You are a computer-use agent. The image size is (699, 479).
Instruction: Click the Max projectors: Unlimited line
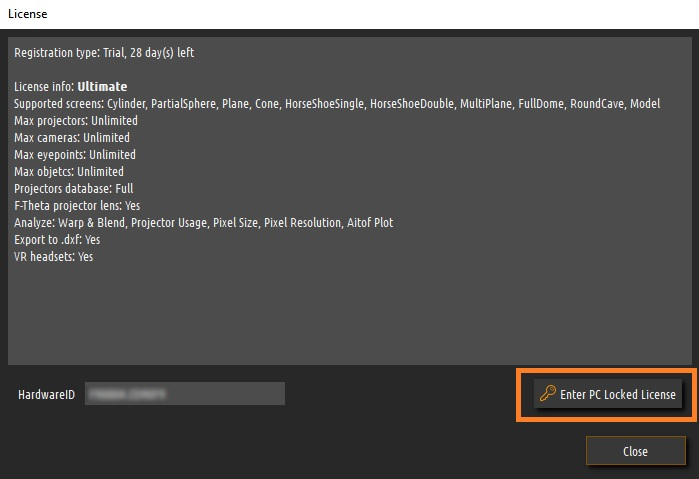(76, 120)
